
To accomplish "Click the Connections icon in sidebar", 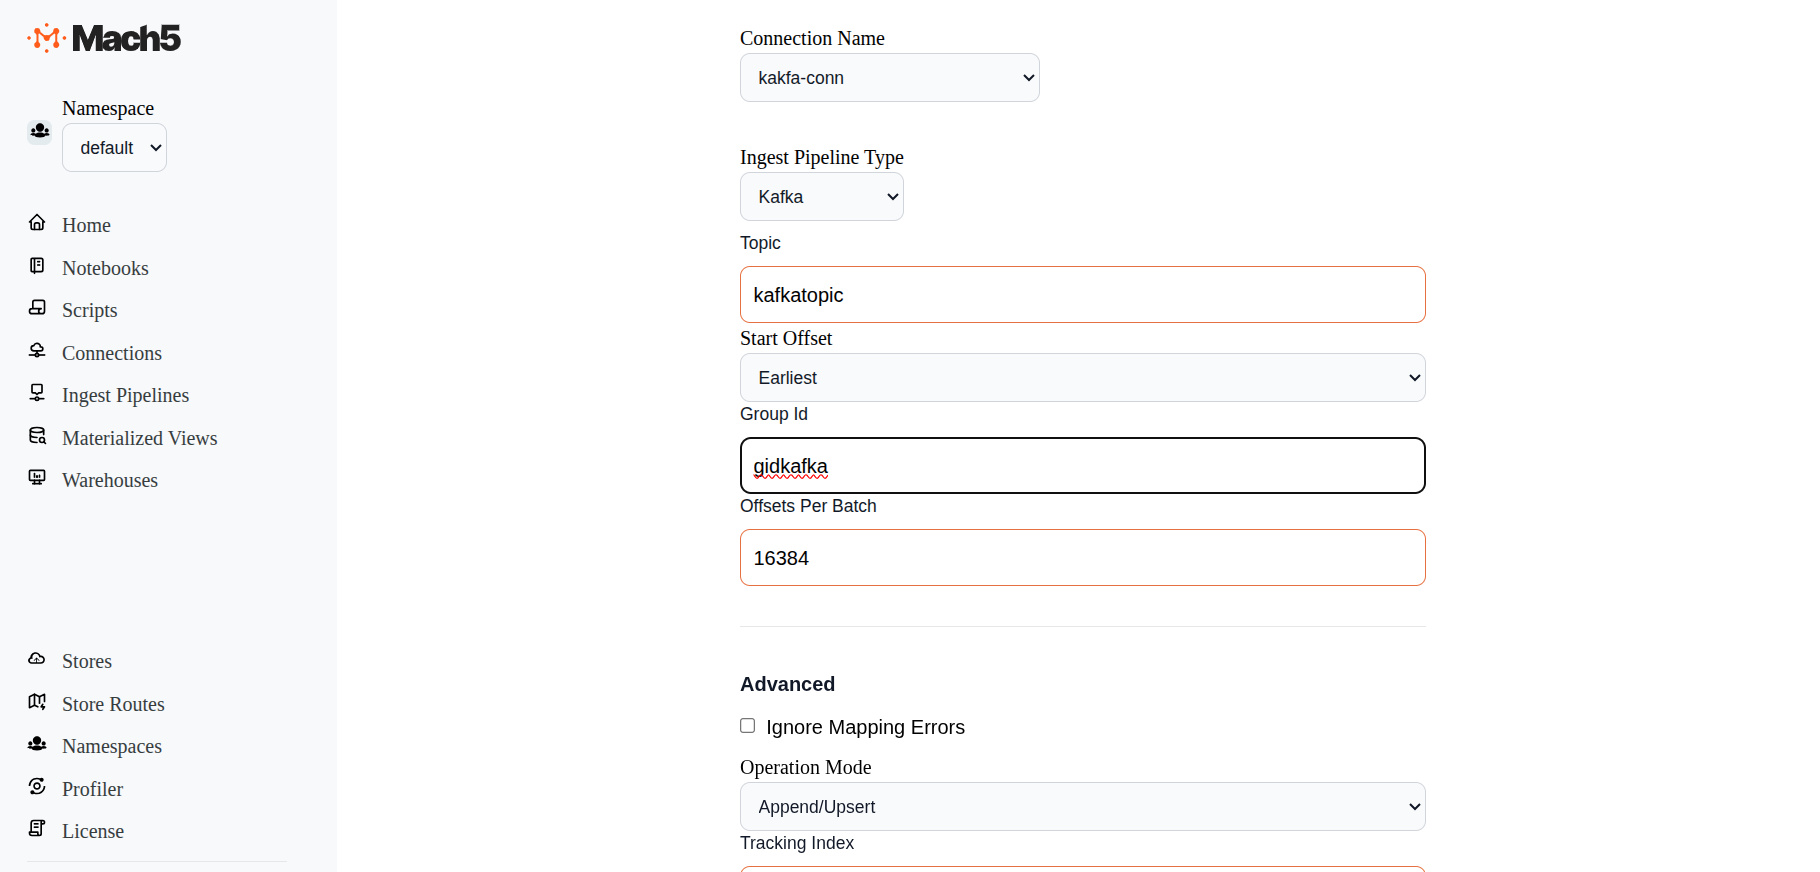I will pos(37,351).
